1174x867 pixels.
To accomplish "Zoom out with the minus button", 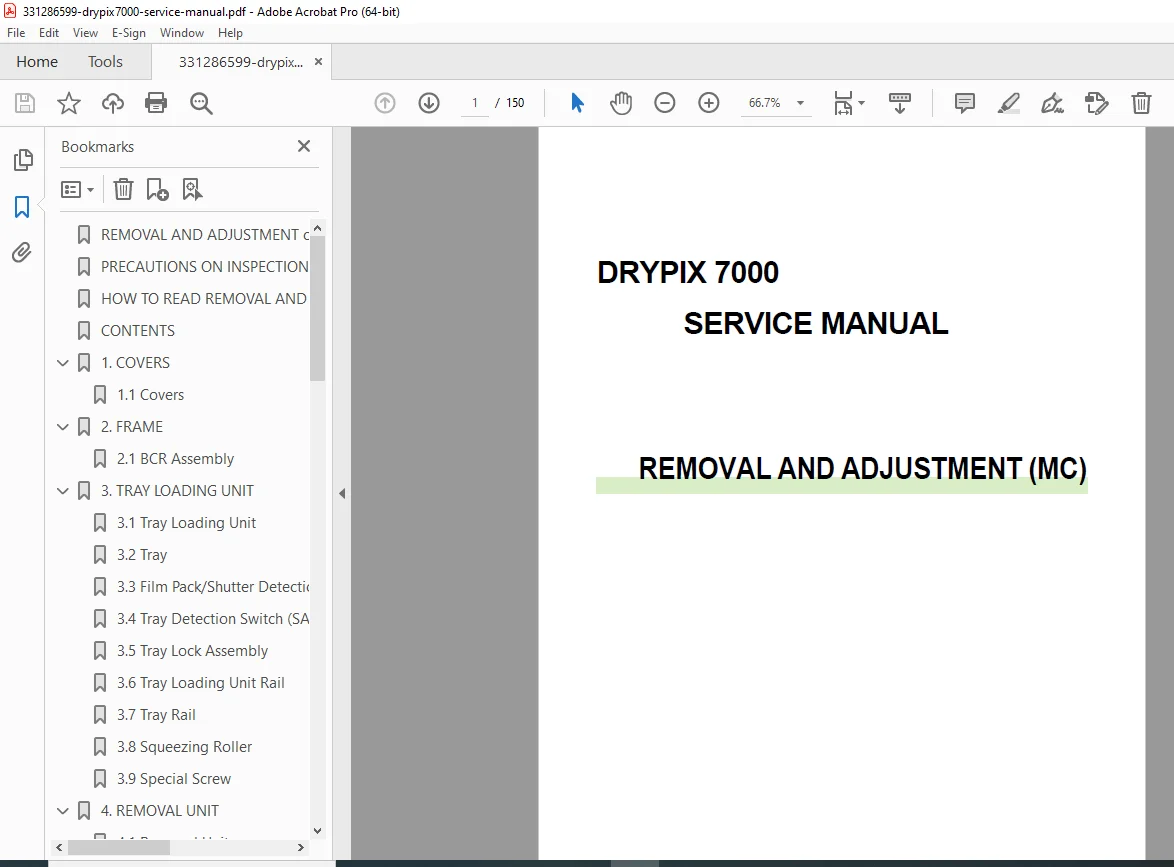I will pyautogui.click(x=665, y=103).
